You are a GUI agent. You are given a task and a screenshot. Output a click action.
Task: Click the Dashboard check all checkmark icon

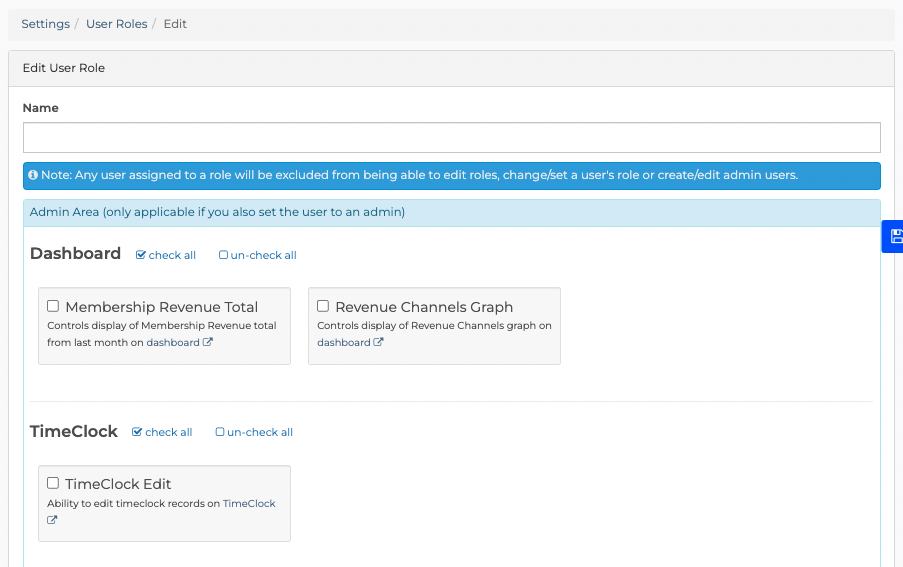coord(141,255)
